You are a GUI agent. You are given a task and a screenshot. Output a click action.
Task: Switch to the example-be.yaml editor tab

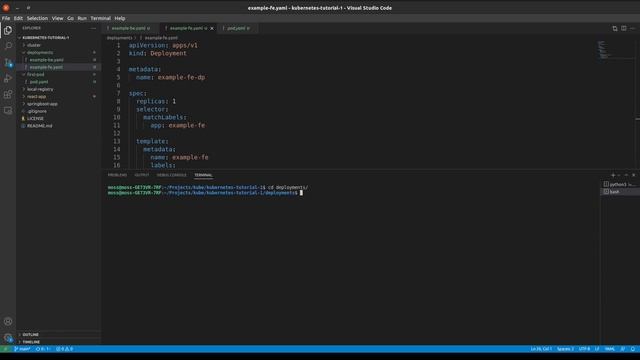[x=130, y=28]
